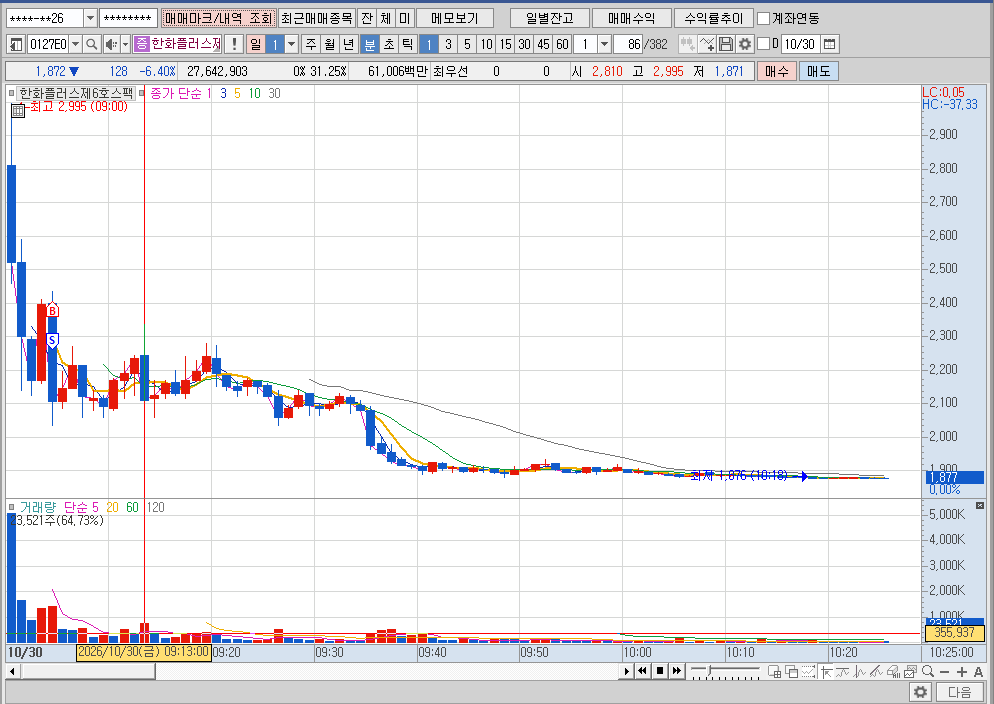This screenshot has width=994, height=704.
Task: Toggle the 계좌연동 checkbox
Action: [x=764, y=18]
